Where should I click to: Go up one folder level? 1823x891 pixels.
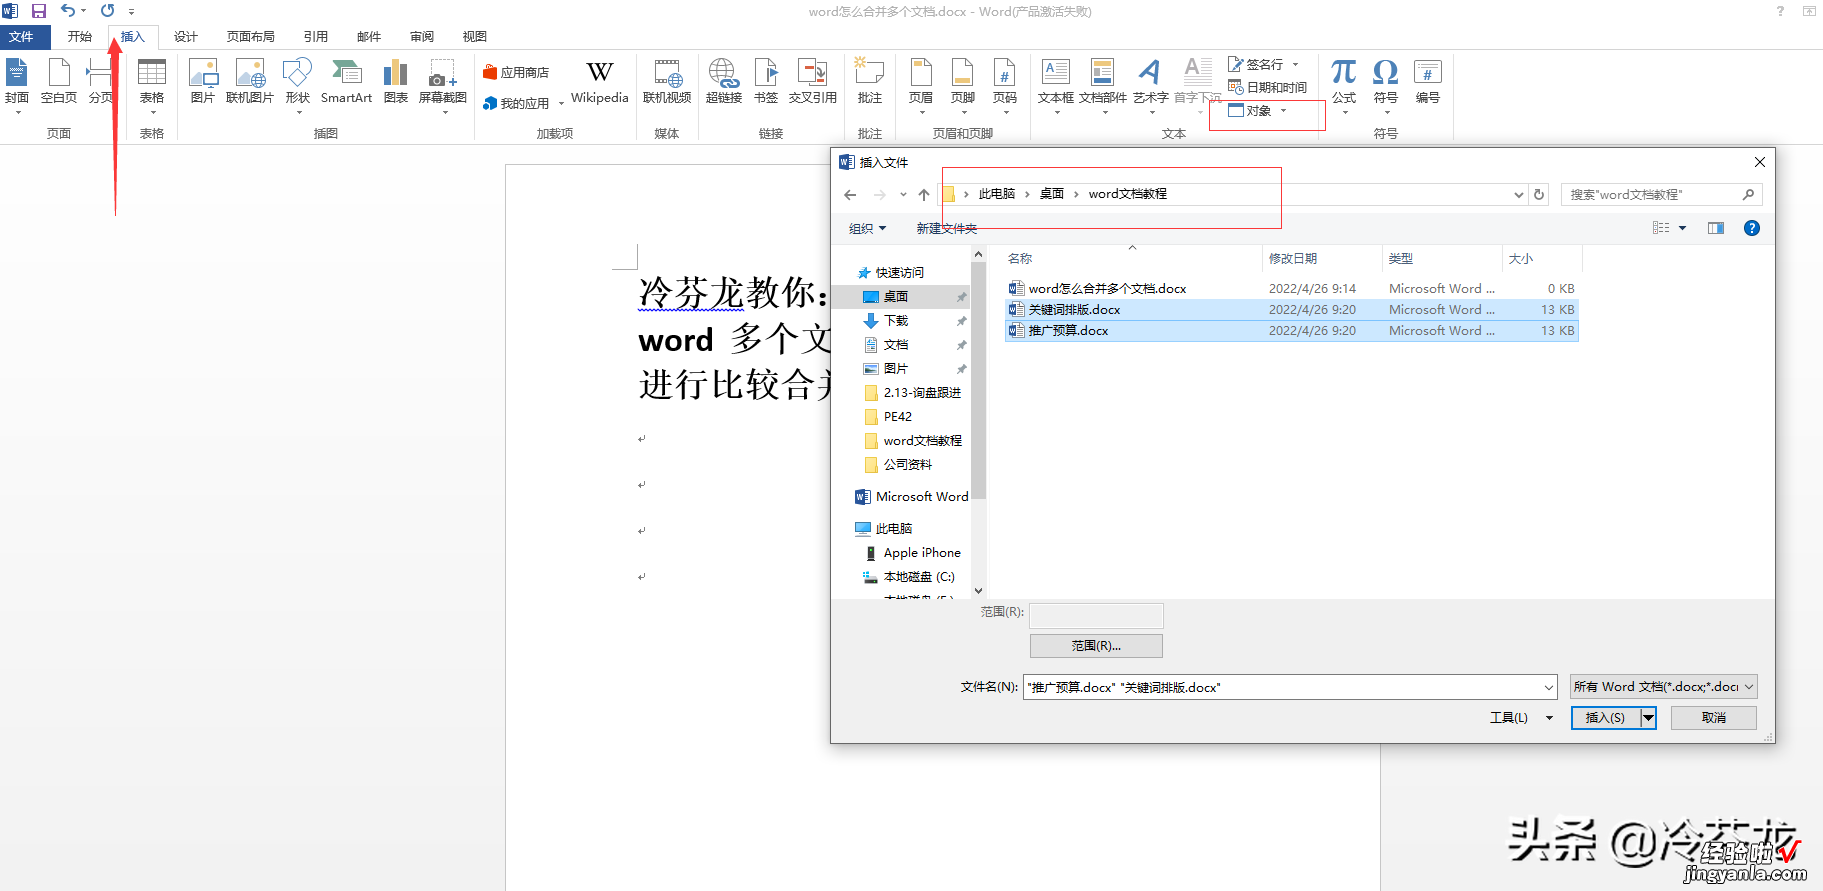[x=924, y=195]
